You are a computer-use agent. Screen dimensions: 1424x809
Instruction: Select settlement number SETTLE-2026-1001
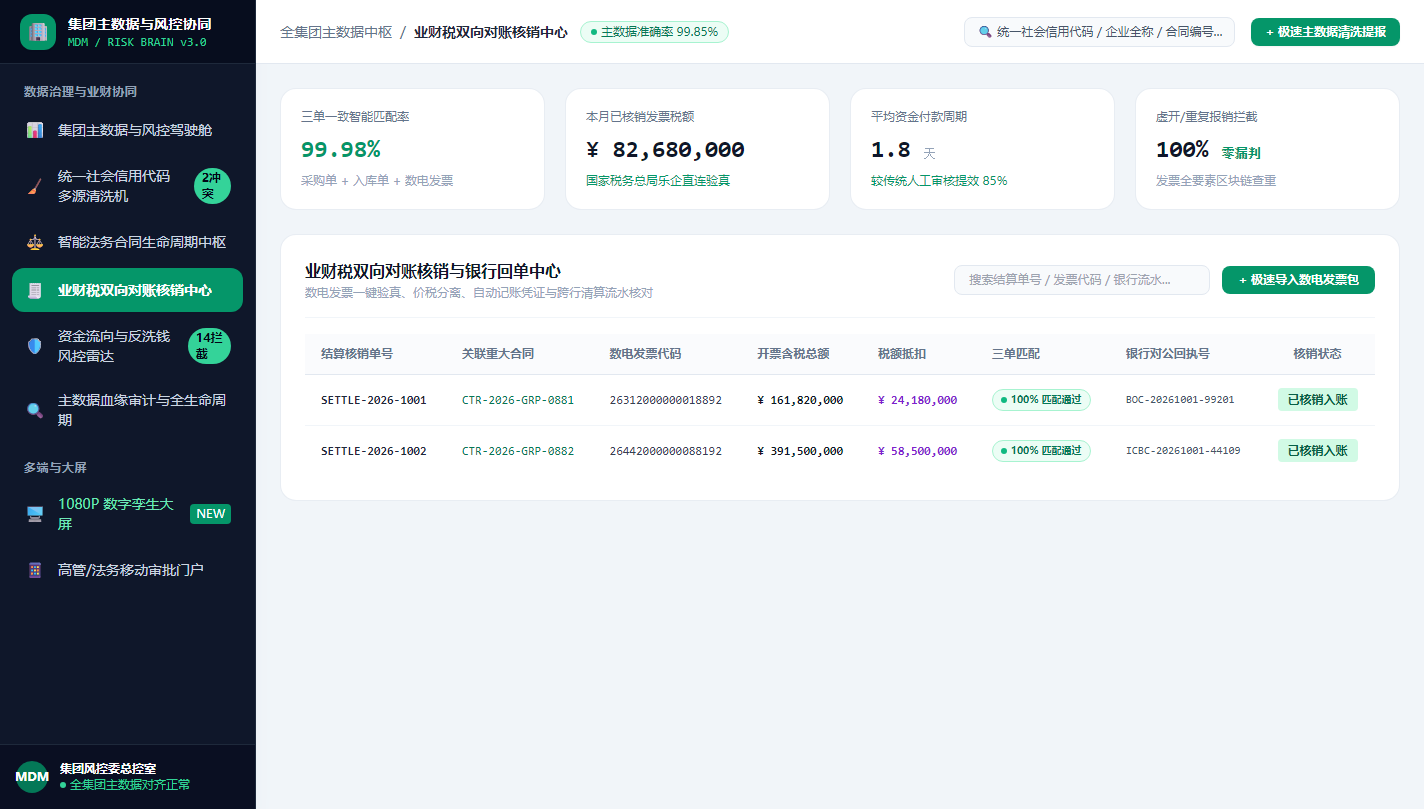(374, 400)
